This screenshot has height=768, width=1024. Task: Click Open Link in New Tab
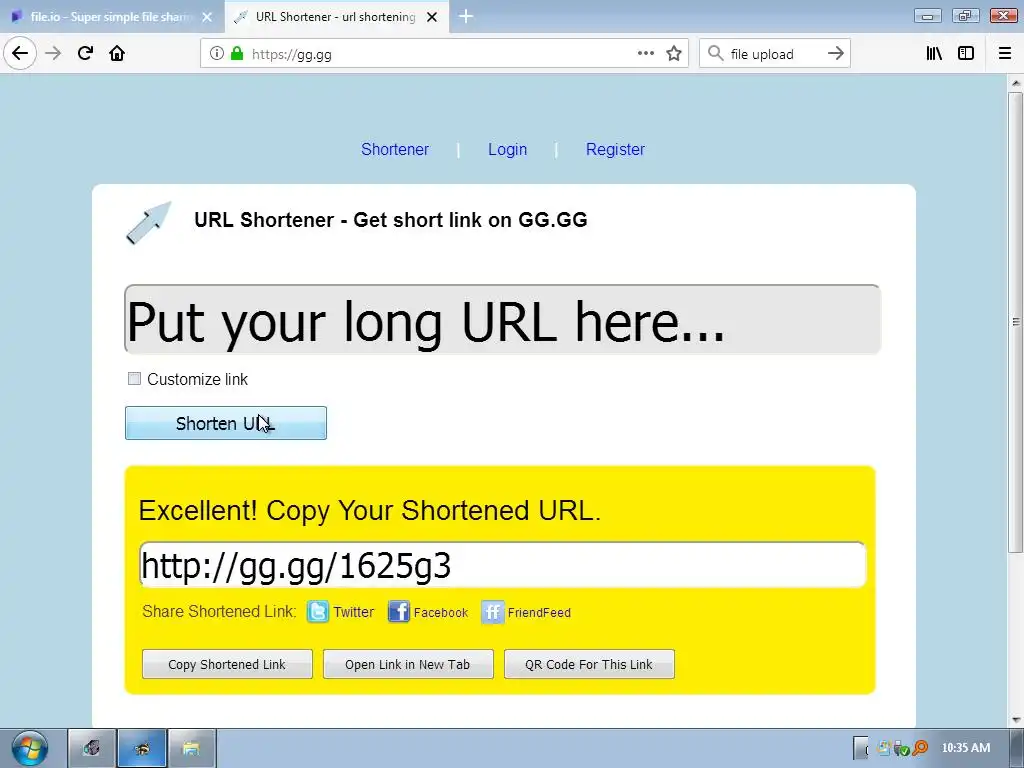[408, 664]
